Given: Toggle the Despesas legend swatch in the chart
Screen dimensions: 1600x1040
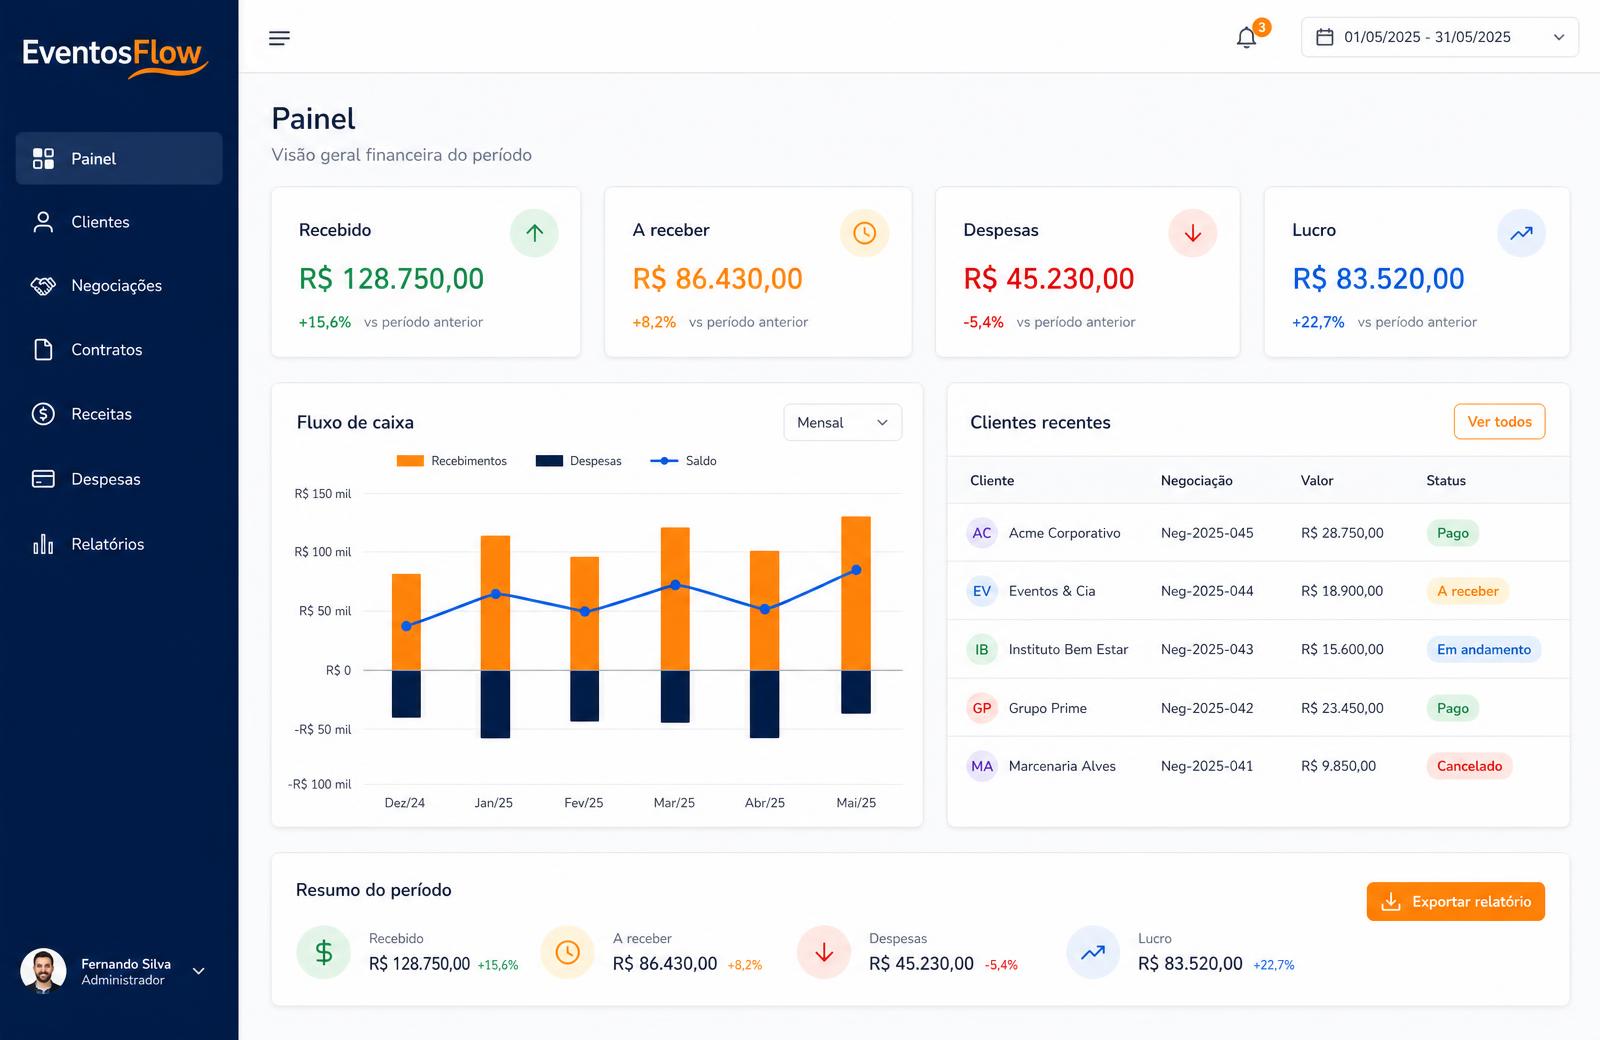Looking at the screenshot, I should (x=549, y=461).
